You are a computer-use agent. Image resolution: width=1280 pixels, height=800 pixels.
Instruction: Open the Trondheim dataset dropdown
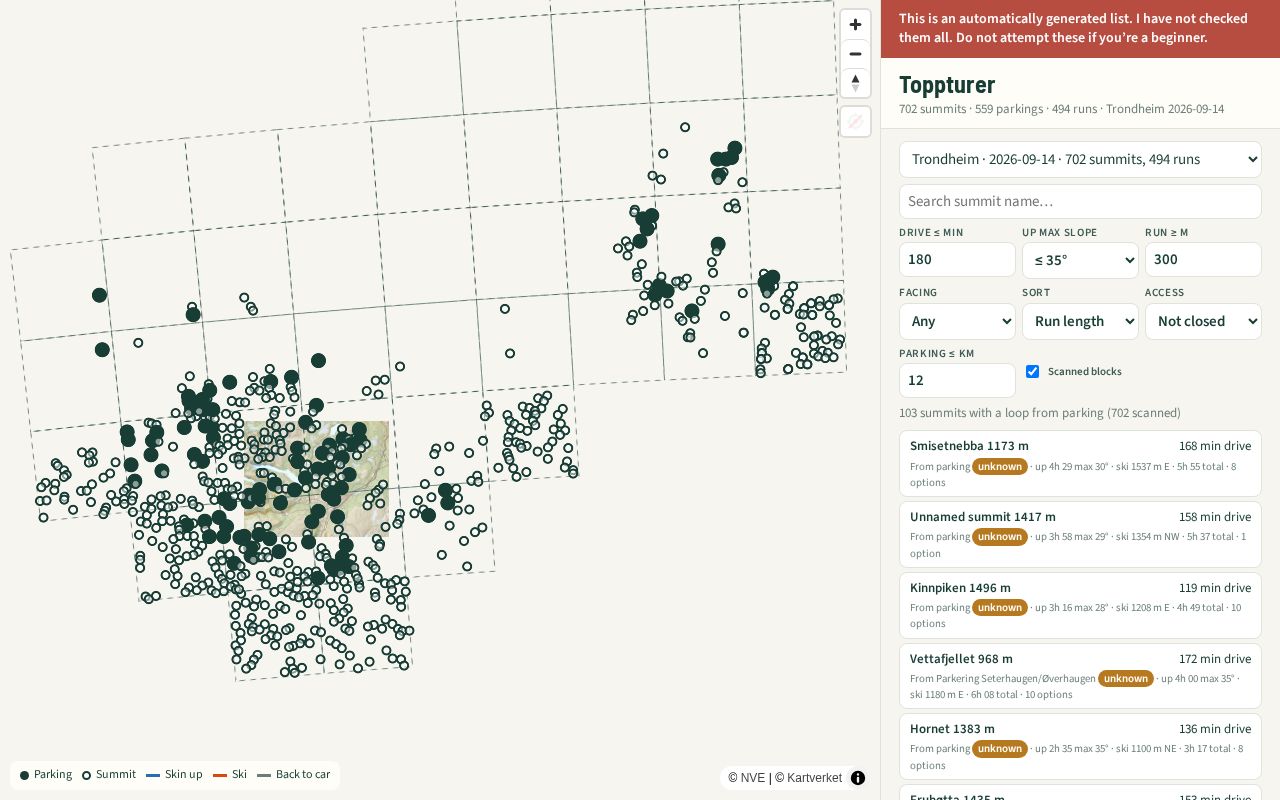[x=1080, y=160]
